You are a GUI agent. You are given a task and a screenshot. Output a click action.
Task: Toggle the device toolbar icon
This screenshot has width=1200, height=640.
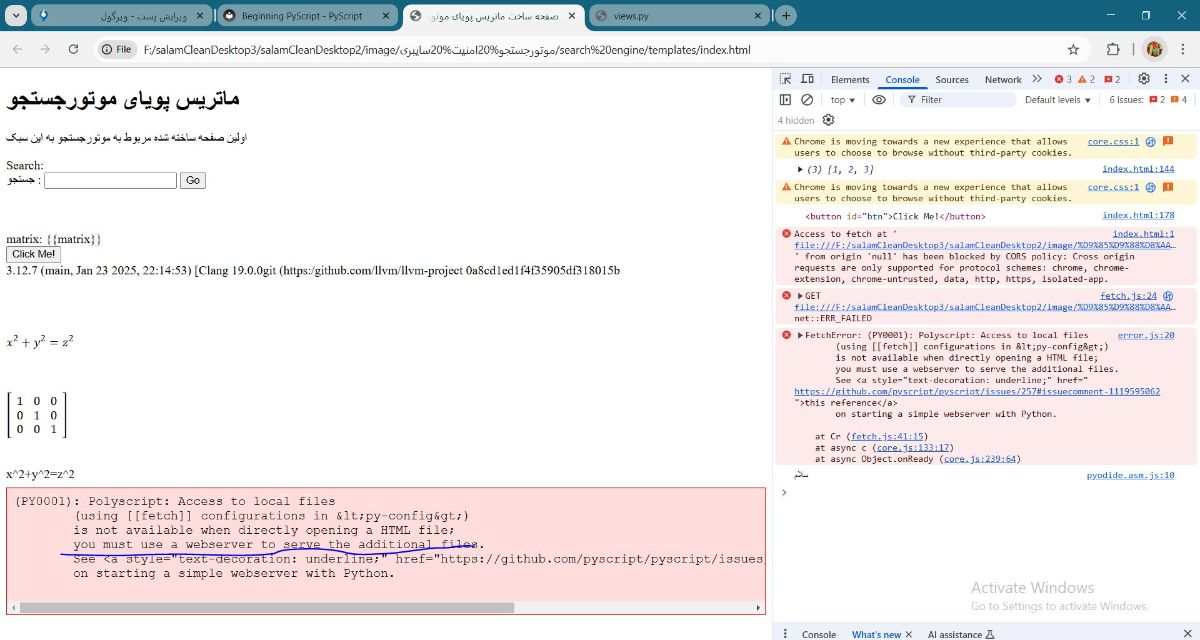click(808, 79)
